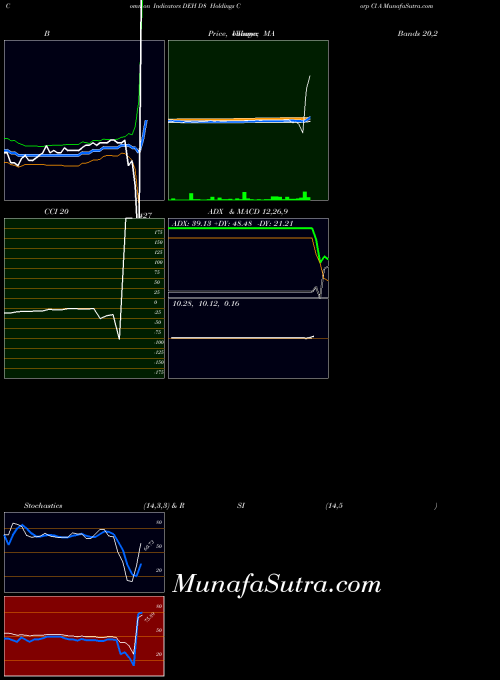Open the Bollinger Bands chart panel
The image size is (500, 680).
pyautogui.click(x=85, y=121)
